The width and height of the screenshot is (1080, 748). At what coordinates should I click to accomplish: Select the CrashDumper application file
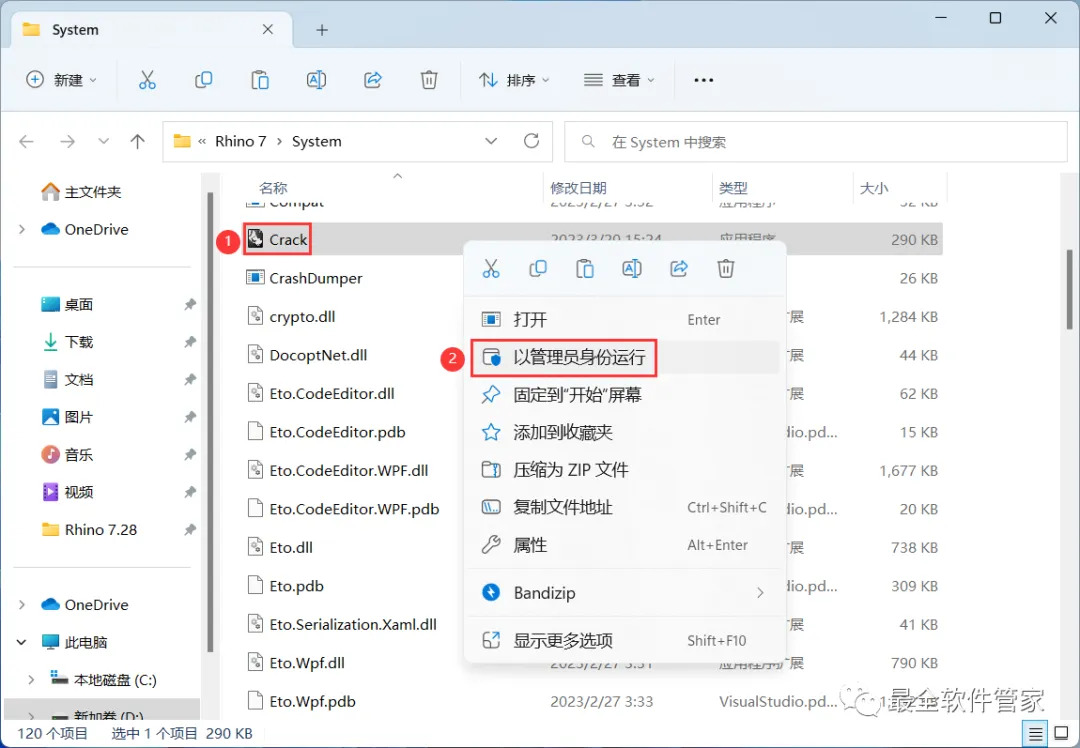tap(315, 278)
